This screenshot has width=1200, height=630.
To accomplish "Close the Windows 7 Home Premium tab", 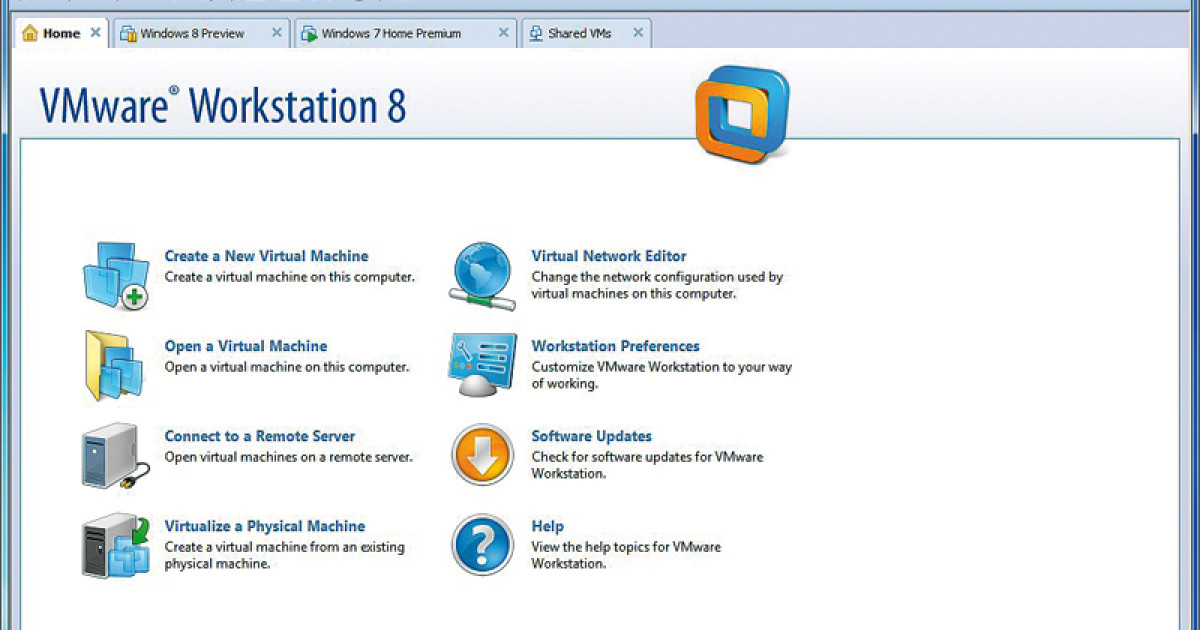I will 504,33.
